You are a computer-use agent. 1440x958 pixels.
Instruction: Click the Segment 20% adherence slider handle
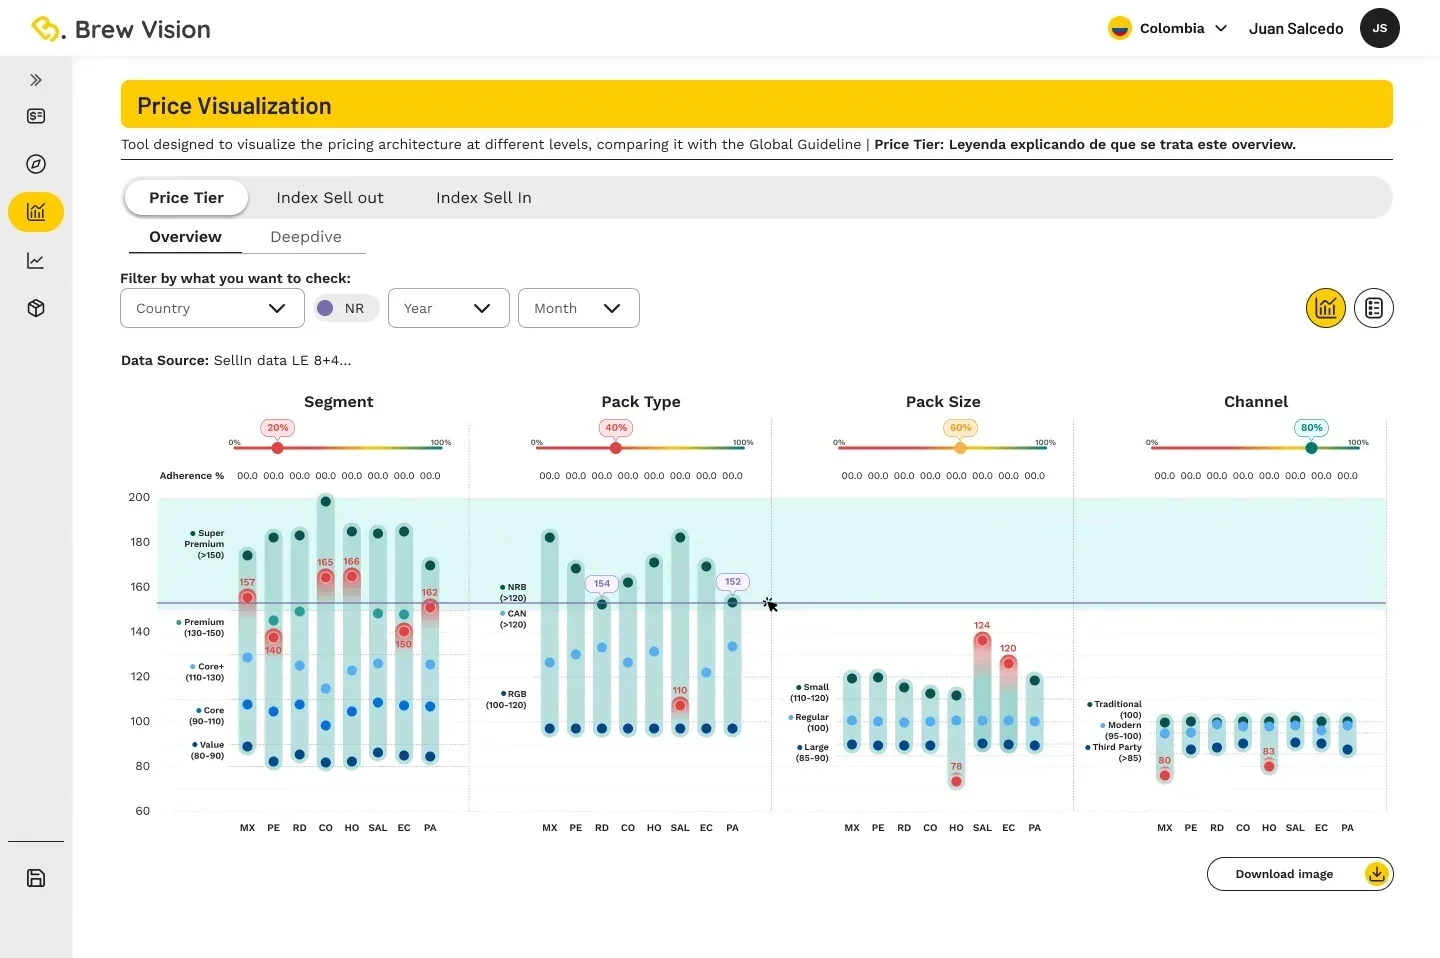[x=278, y=448]
